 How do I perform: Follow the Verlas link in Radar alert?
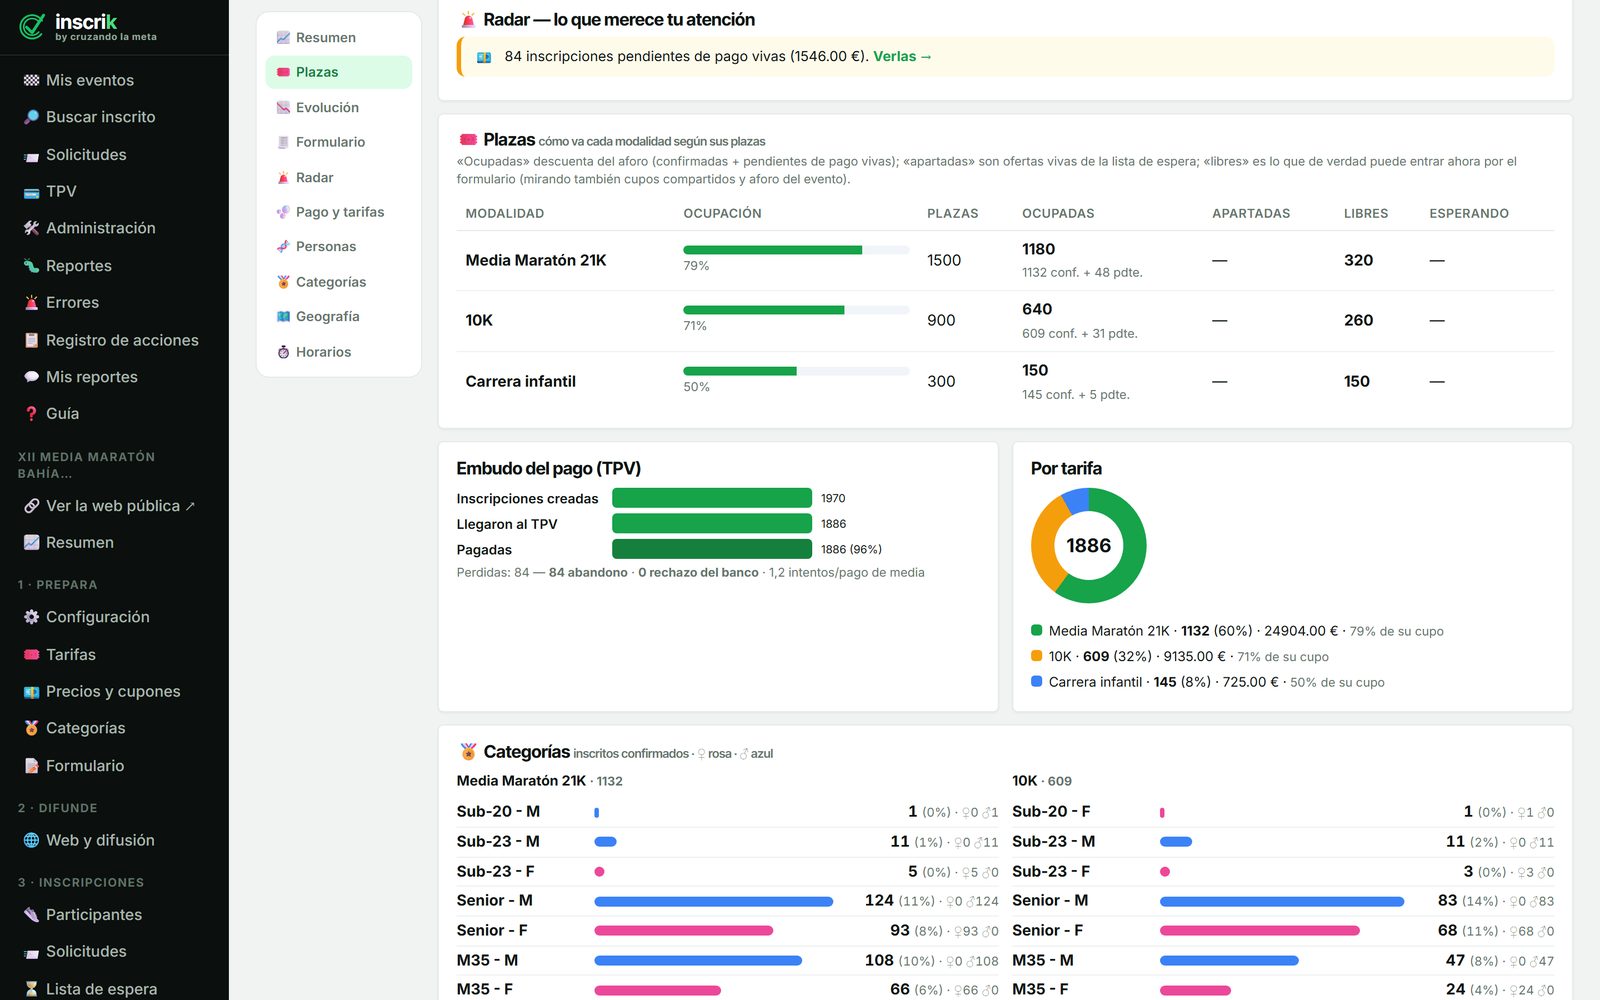coord(902,56)
